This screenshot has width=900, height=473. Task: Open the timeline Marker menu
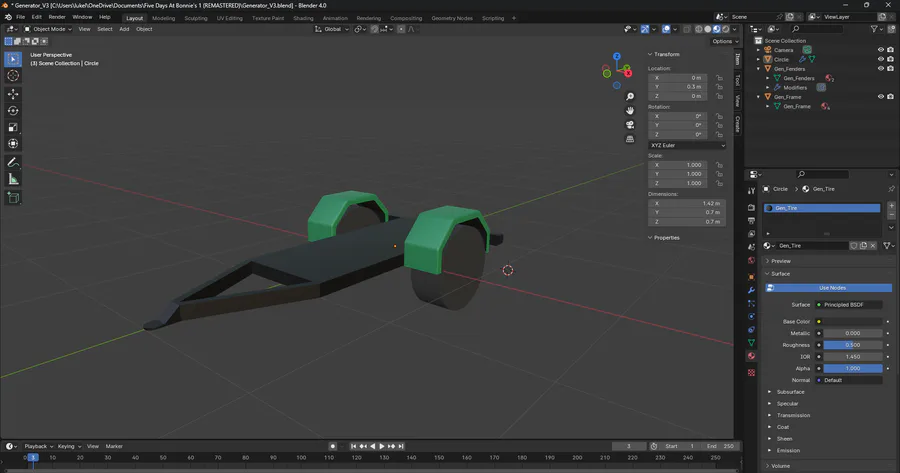[114, 446]
